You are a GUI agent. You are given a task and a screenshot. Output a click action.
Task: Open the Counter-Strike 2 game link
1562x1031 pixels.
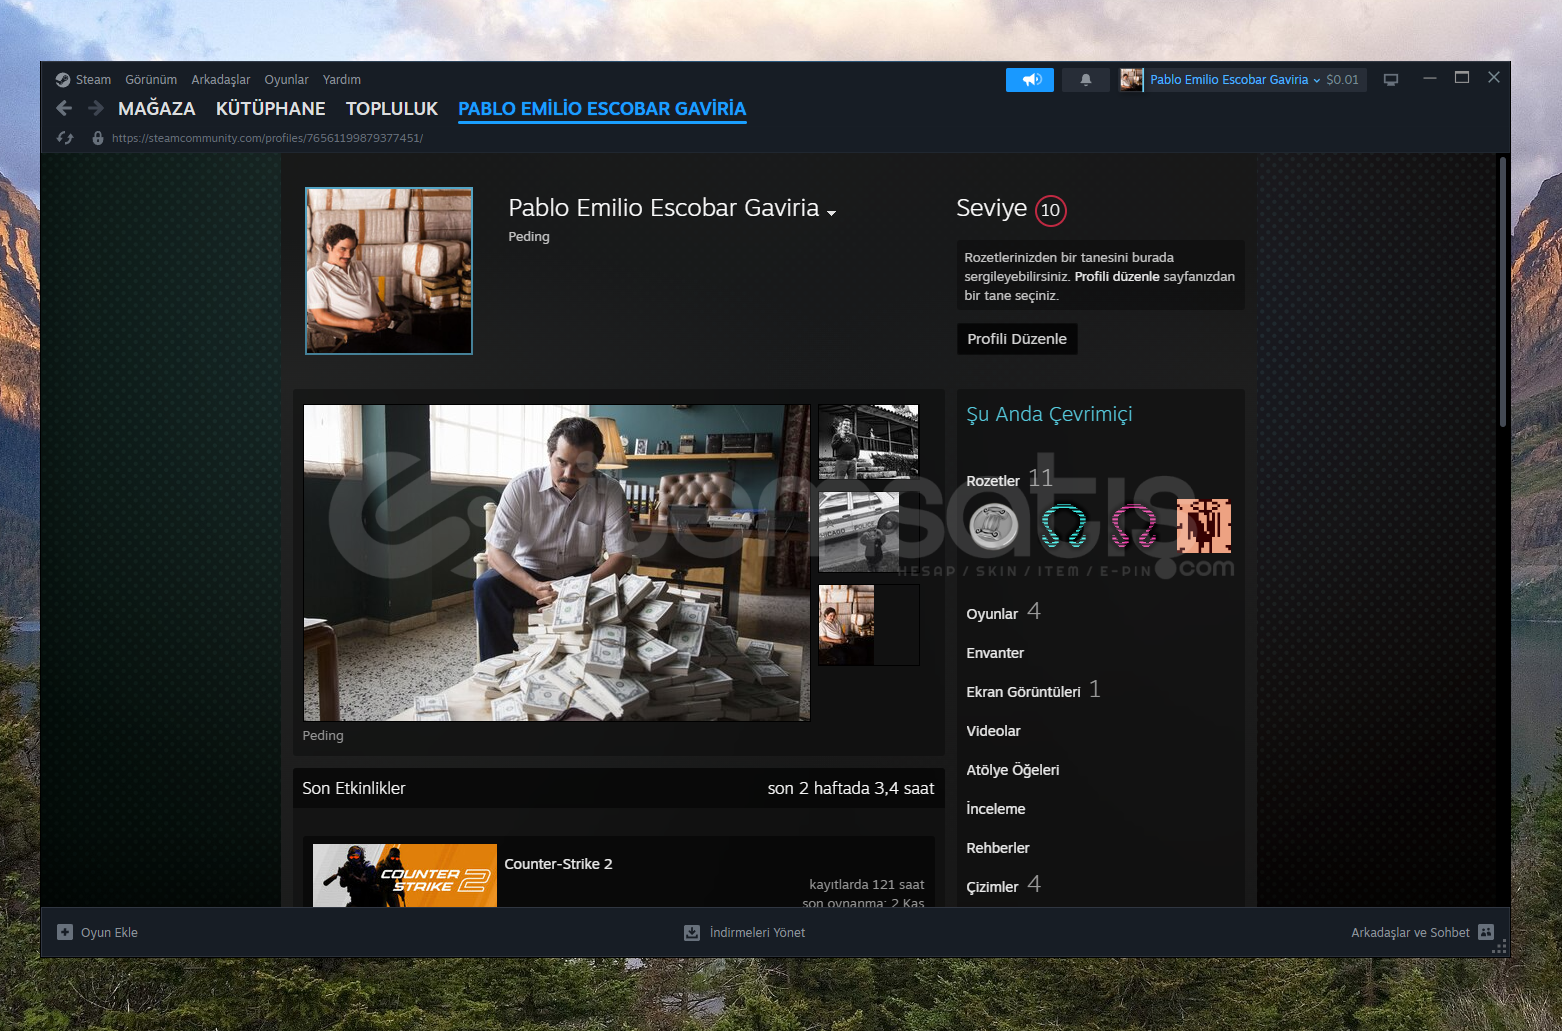pyautogui.click(x=558, y=864)
